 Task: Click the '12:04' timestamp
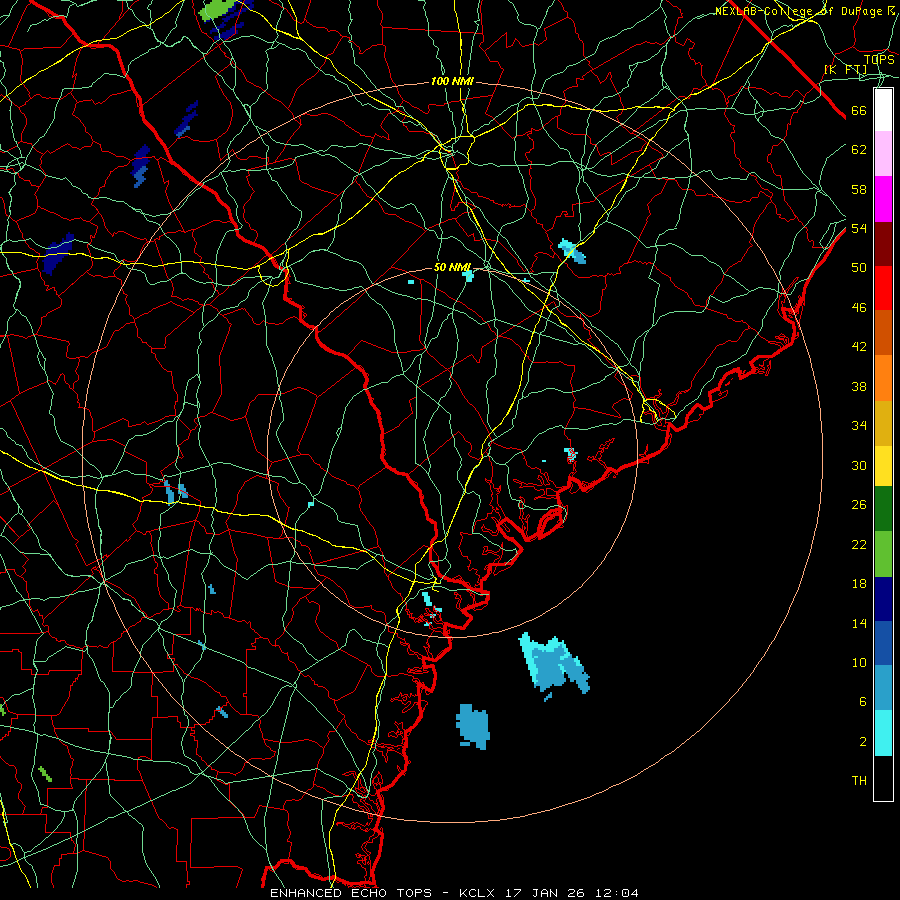(618, 893)
